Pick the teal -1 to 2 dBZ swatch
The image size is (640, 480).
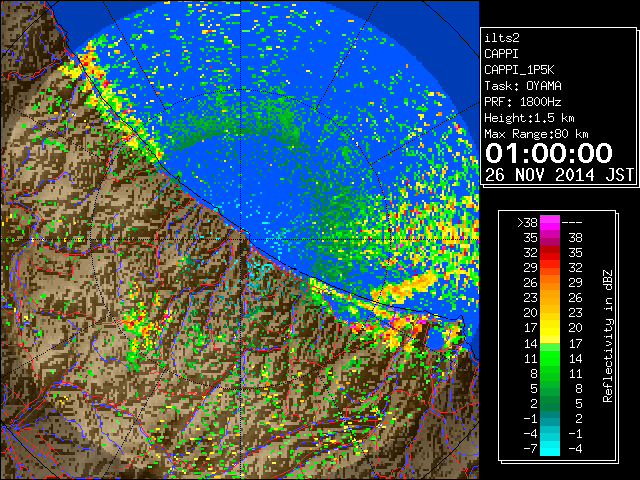(x=550, y=419)
